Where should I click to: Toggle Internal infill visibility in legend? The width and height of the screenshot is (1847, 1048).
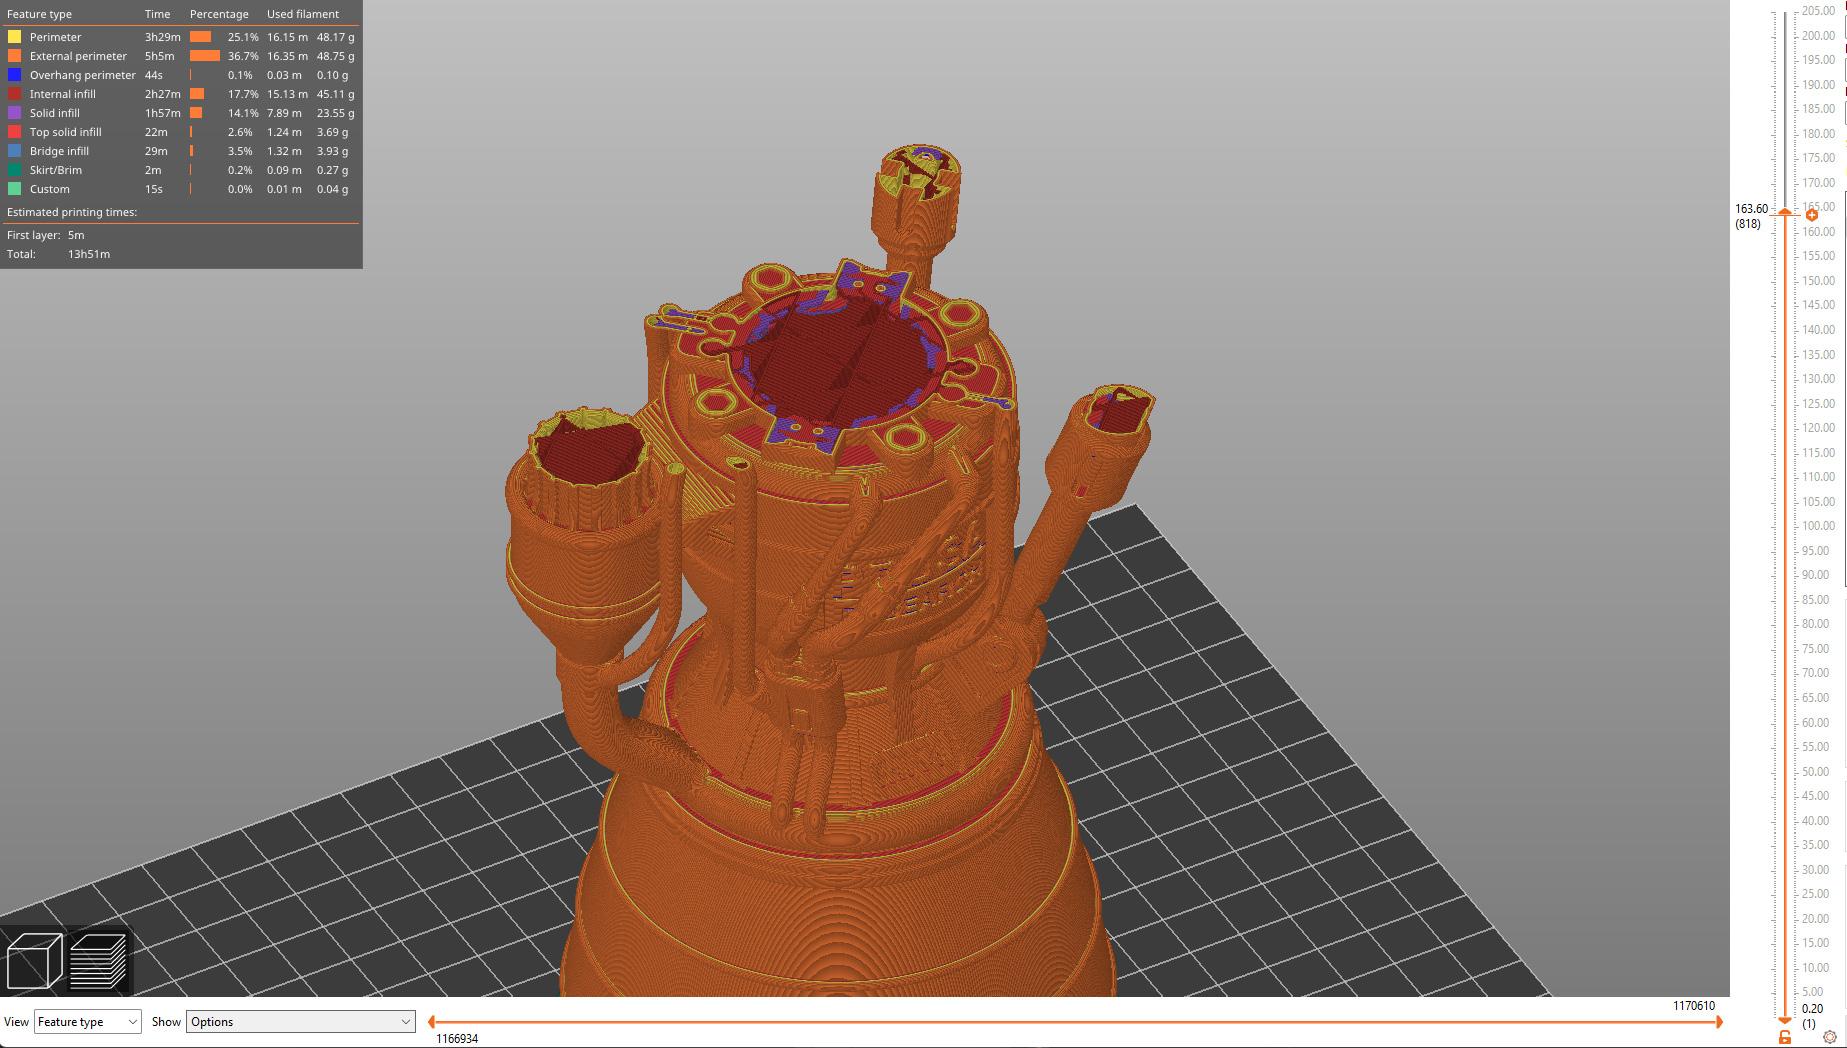pyautogui.click(x=62, y=94)
